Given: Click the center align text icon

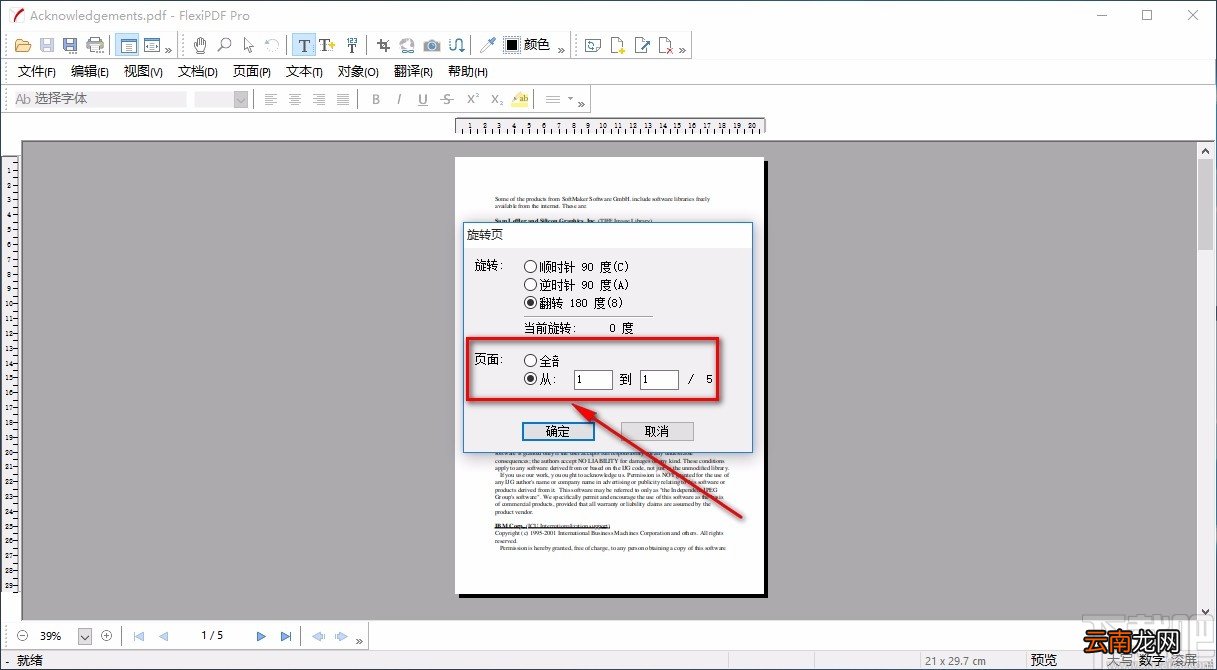Looking at the screenshot, I should tap(295, 99).
